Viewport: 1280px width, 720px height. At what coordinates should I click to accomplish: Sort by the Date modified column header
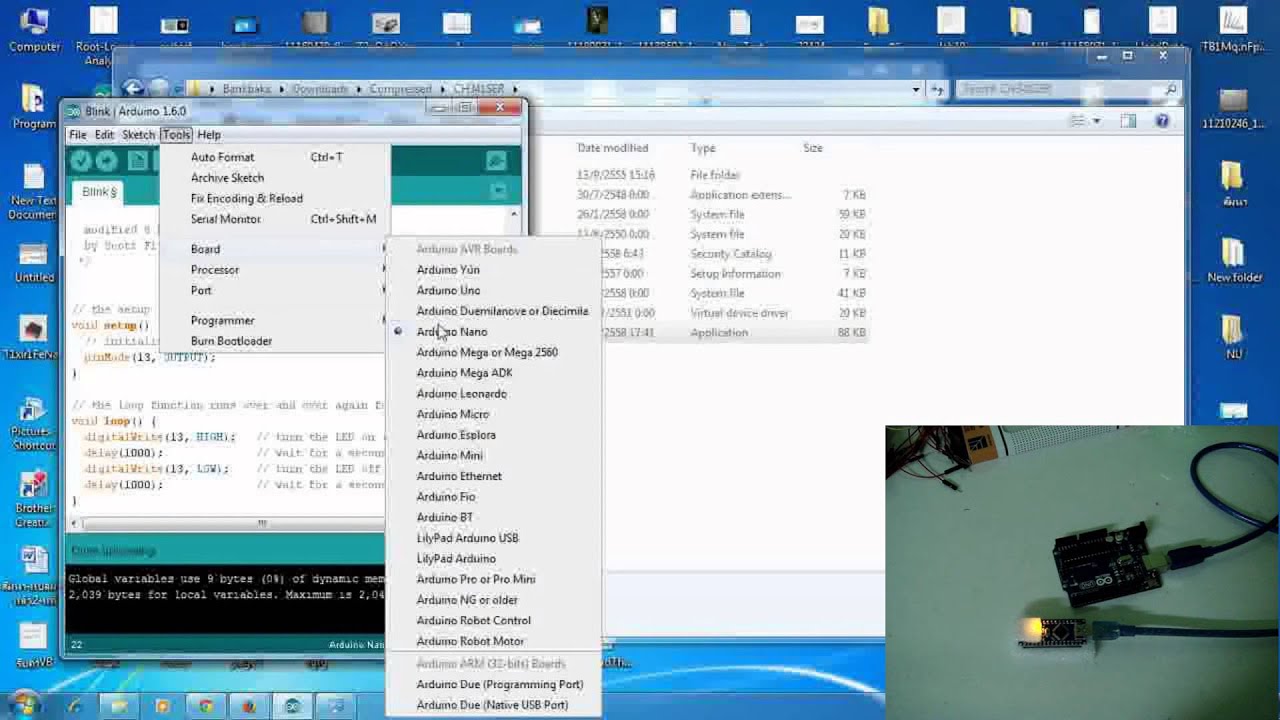point(612,148)
